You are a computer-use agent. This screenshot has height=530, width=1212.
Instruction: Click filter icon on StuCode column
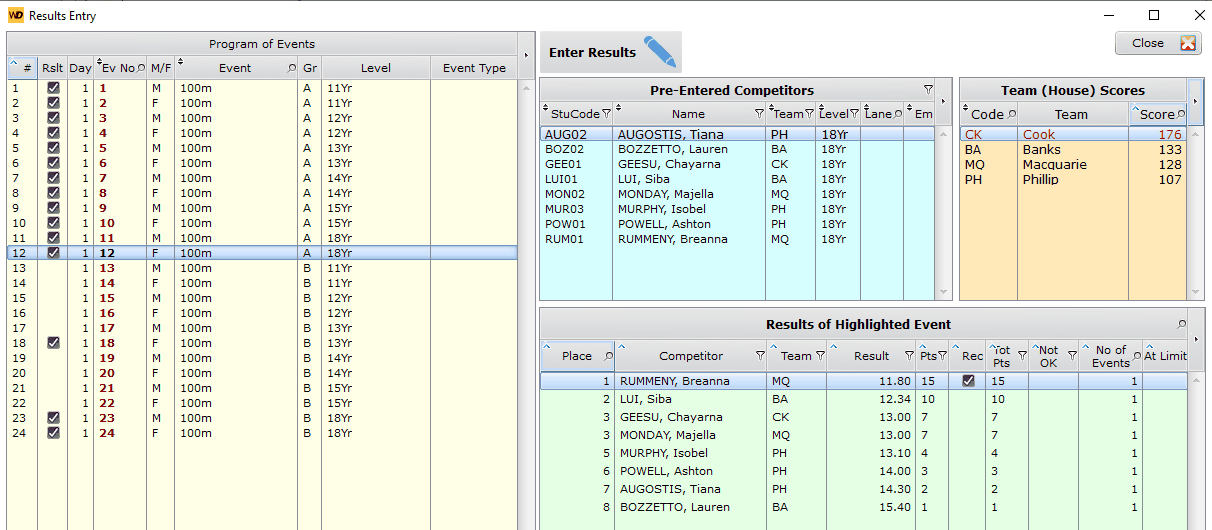point(606,114)
